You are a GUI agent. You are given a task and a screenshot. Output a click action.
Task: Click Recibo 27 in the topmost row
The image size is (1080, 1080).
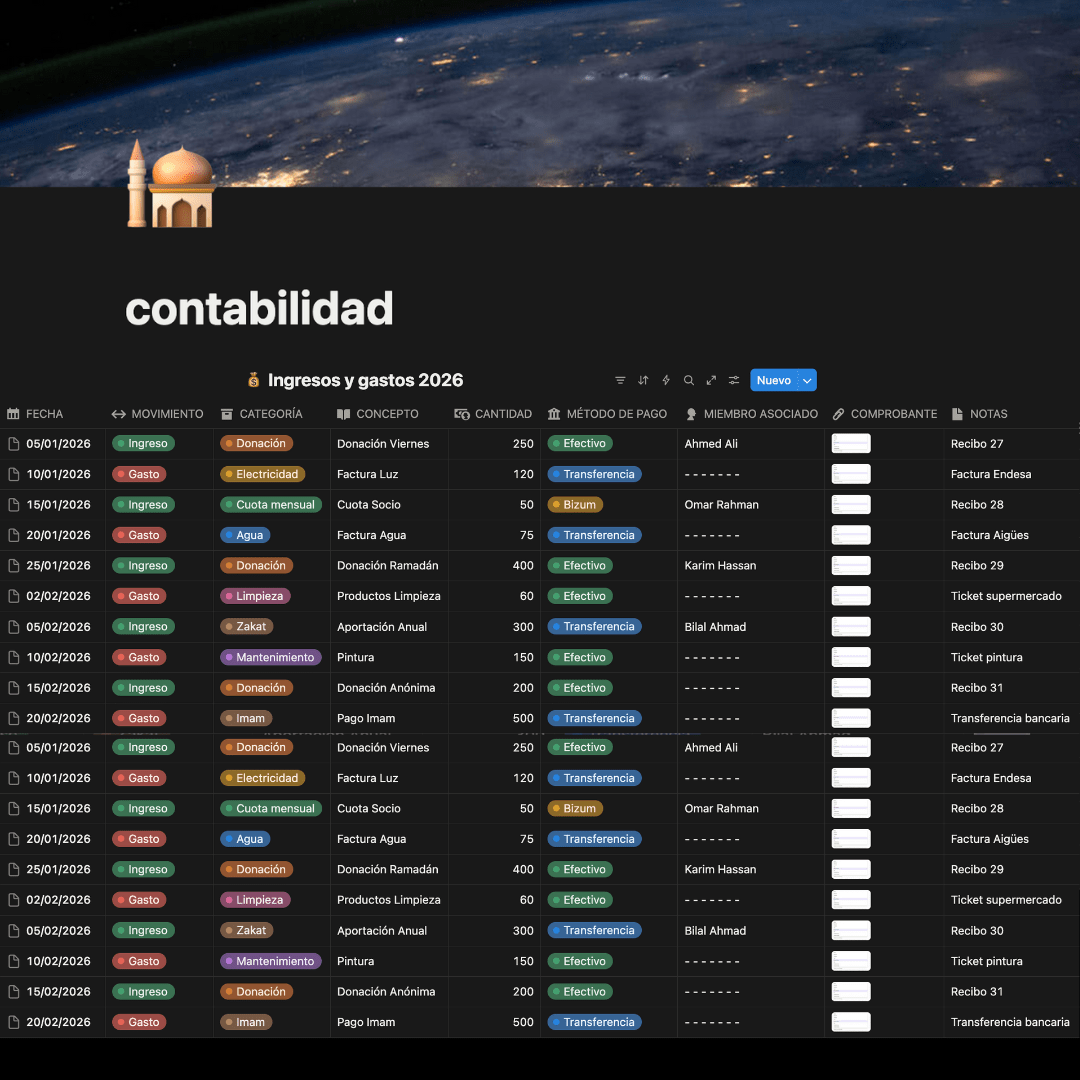click(x=977, y=444)
